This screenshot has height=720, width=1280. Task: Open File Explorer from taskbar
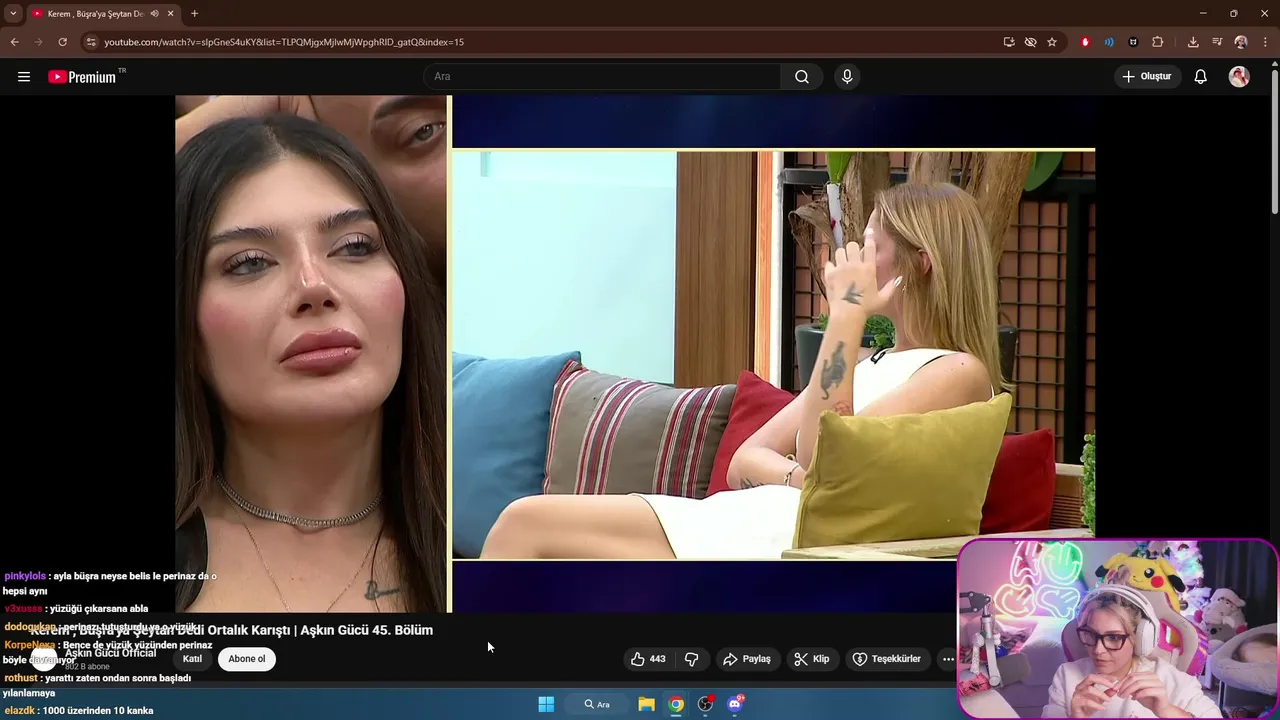click(x=646, y=704)
